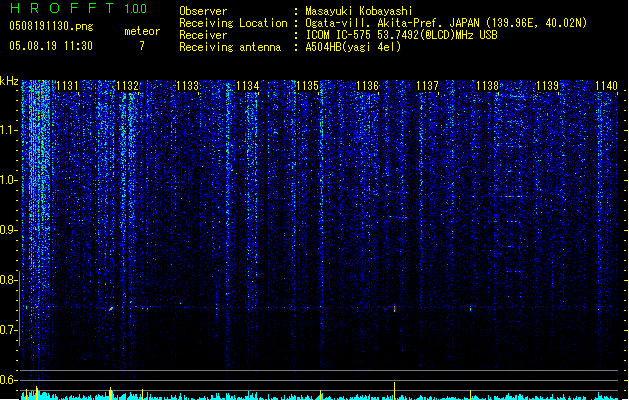
Task: Click the 1.1 kHz axis label
Action: click(8, 130)
